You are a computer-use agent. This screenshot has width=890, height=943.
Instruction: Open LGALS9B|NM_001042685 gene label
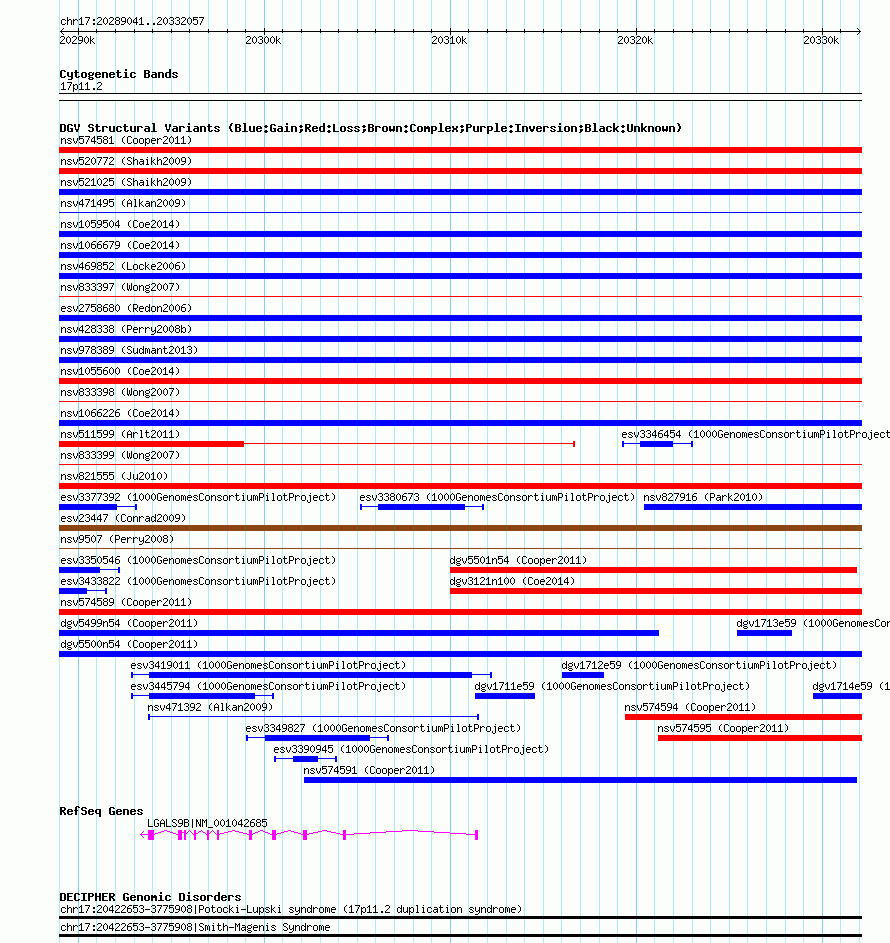click(x=207, y=823)
